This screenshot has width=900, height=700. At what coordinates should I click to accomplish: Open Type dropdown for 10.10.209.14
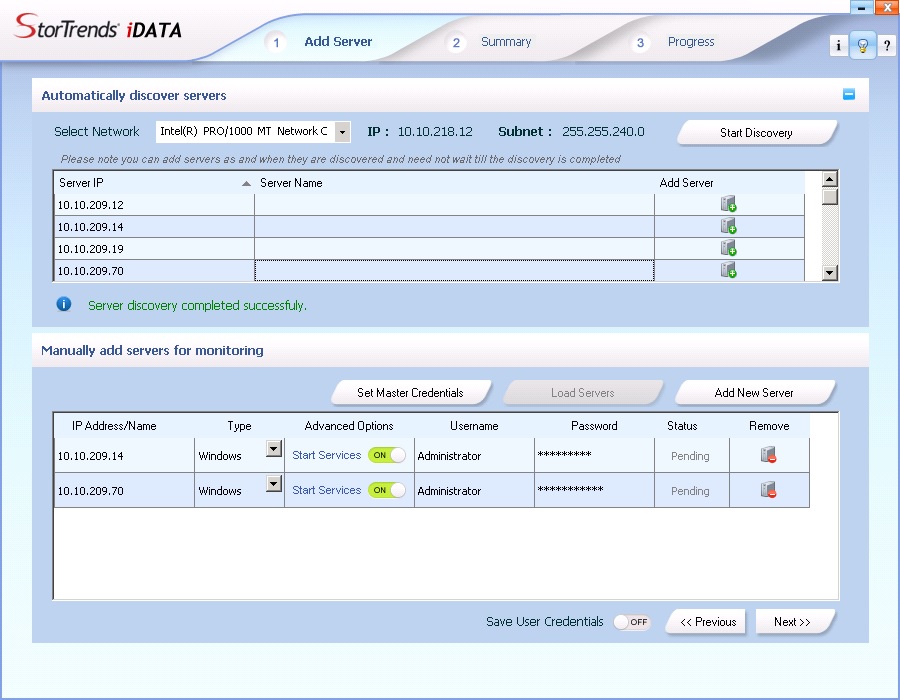273,450
